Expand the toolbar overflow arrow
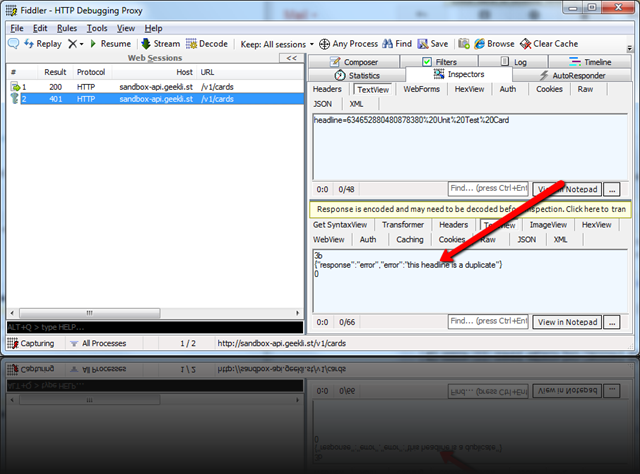Image resolution: width=640 pixels, height=474 pixels. 629,48
